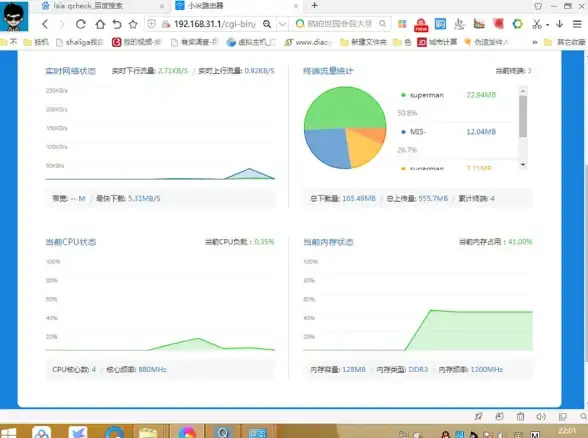Open the 其它收藏 bookmark folder
588x438 pixels.
click(564, 42)
